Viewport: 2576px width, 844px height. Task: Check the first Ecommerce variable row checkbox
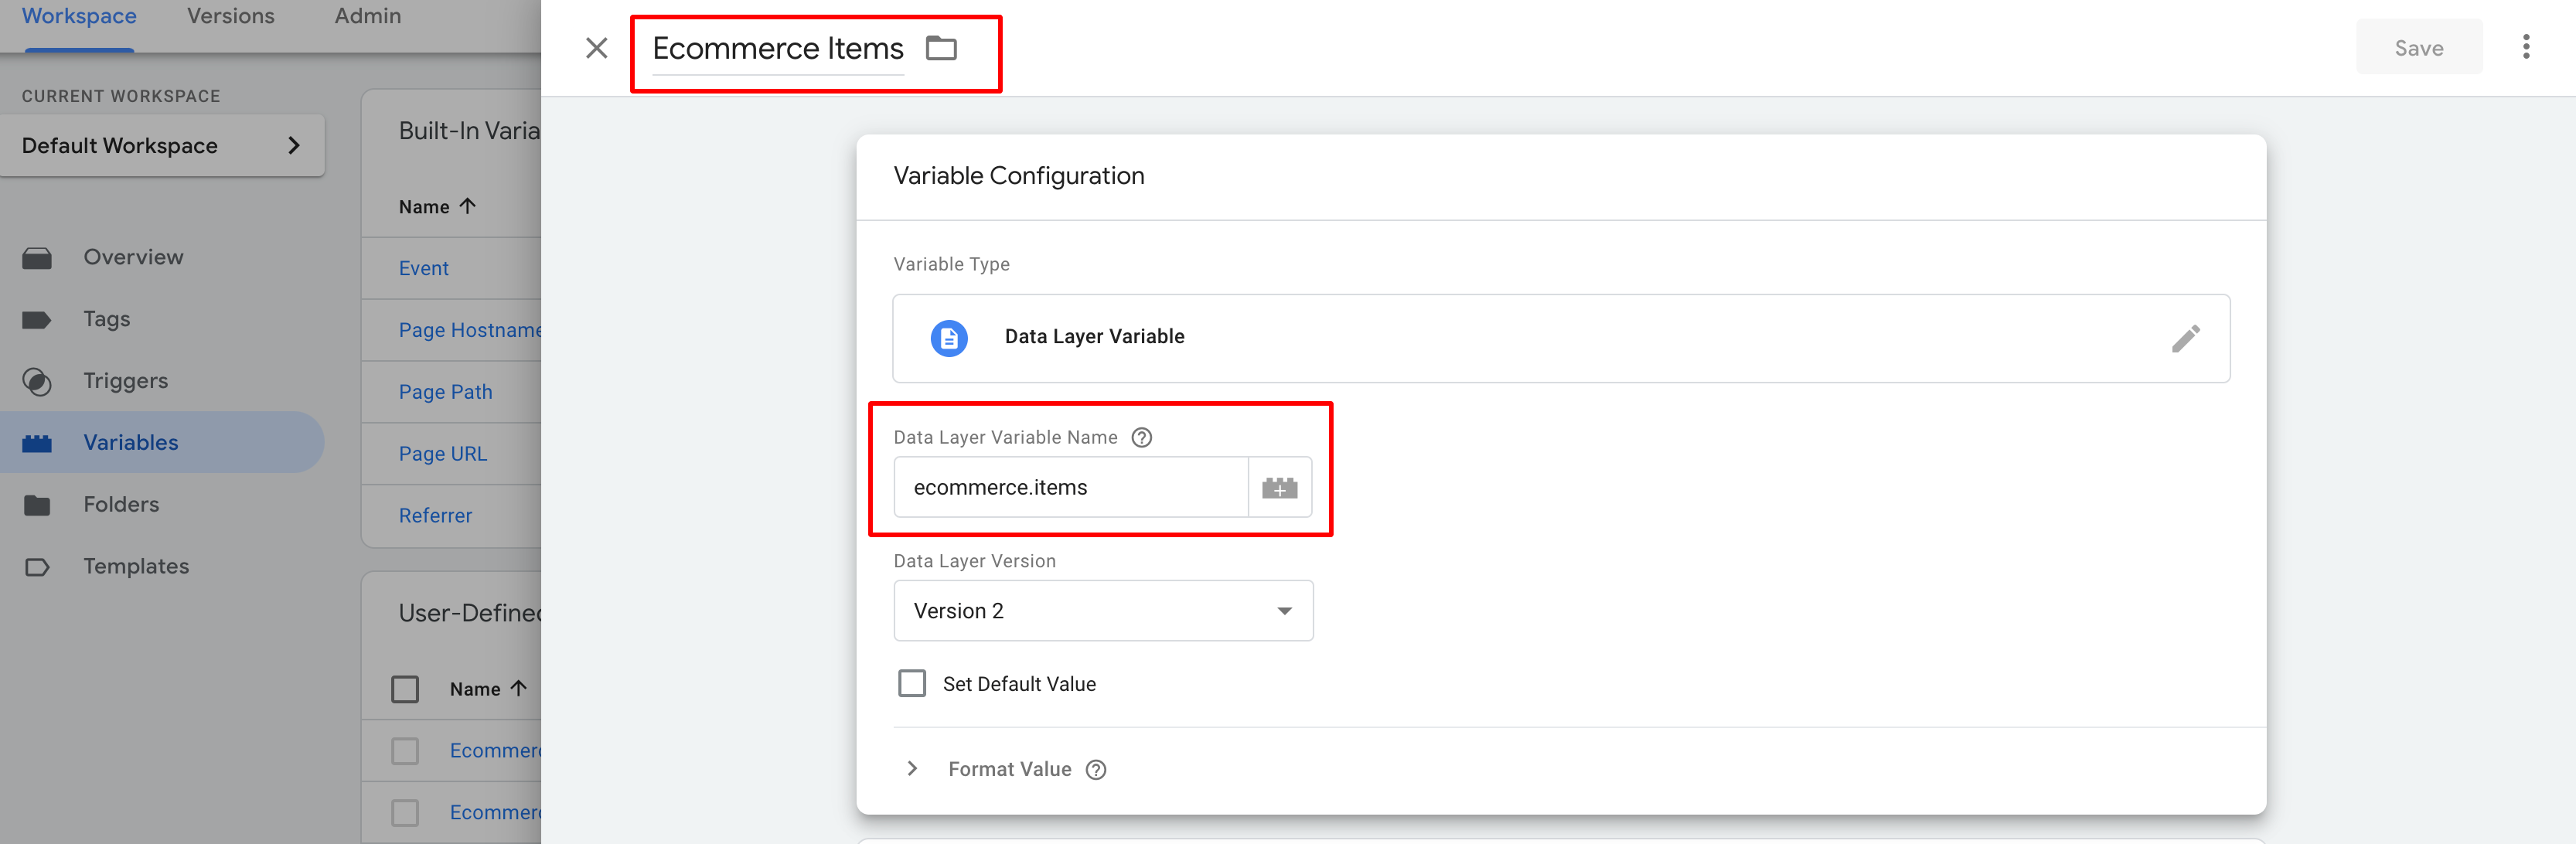[x=405, y=751]
